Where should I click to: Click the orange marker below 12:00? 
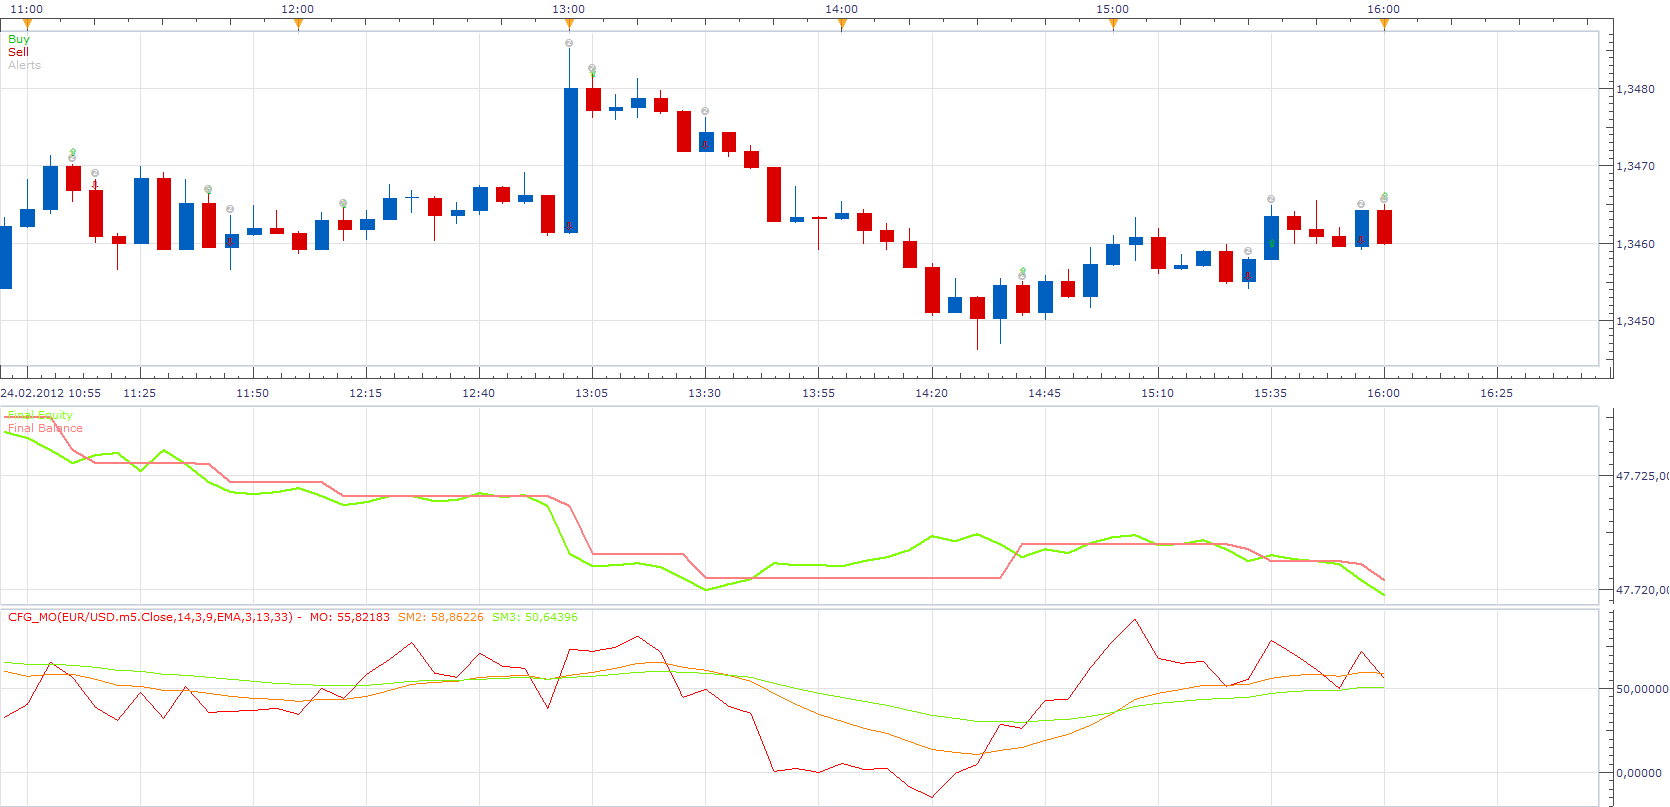298,24
